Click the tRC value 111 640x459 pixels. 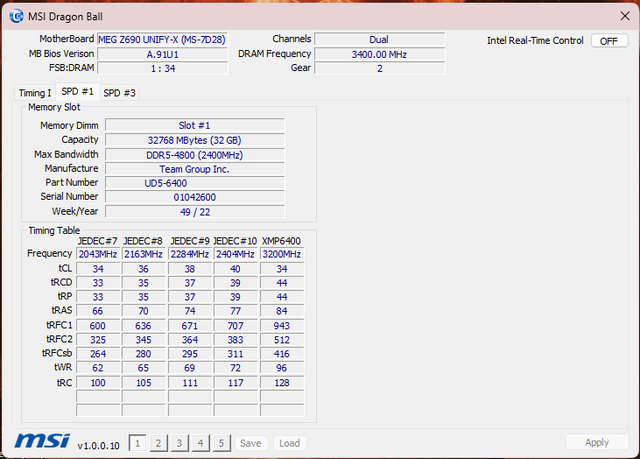pyautogui.click(x=190, y=383)
